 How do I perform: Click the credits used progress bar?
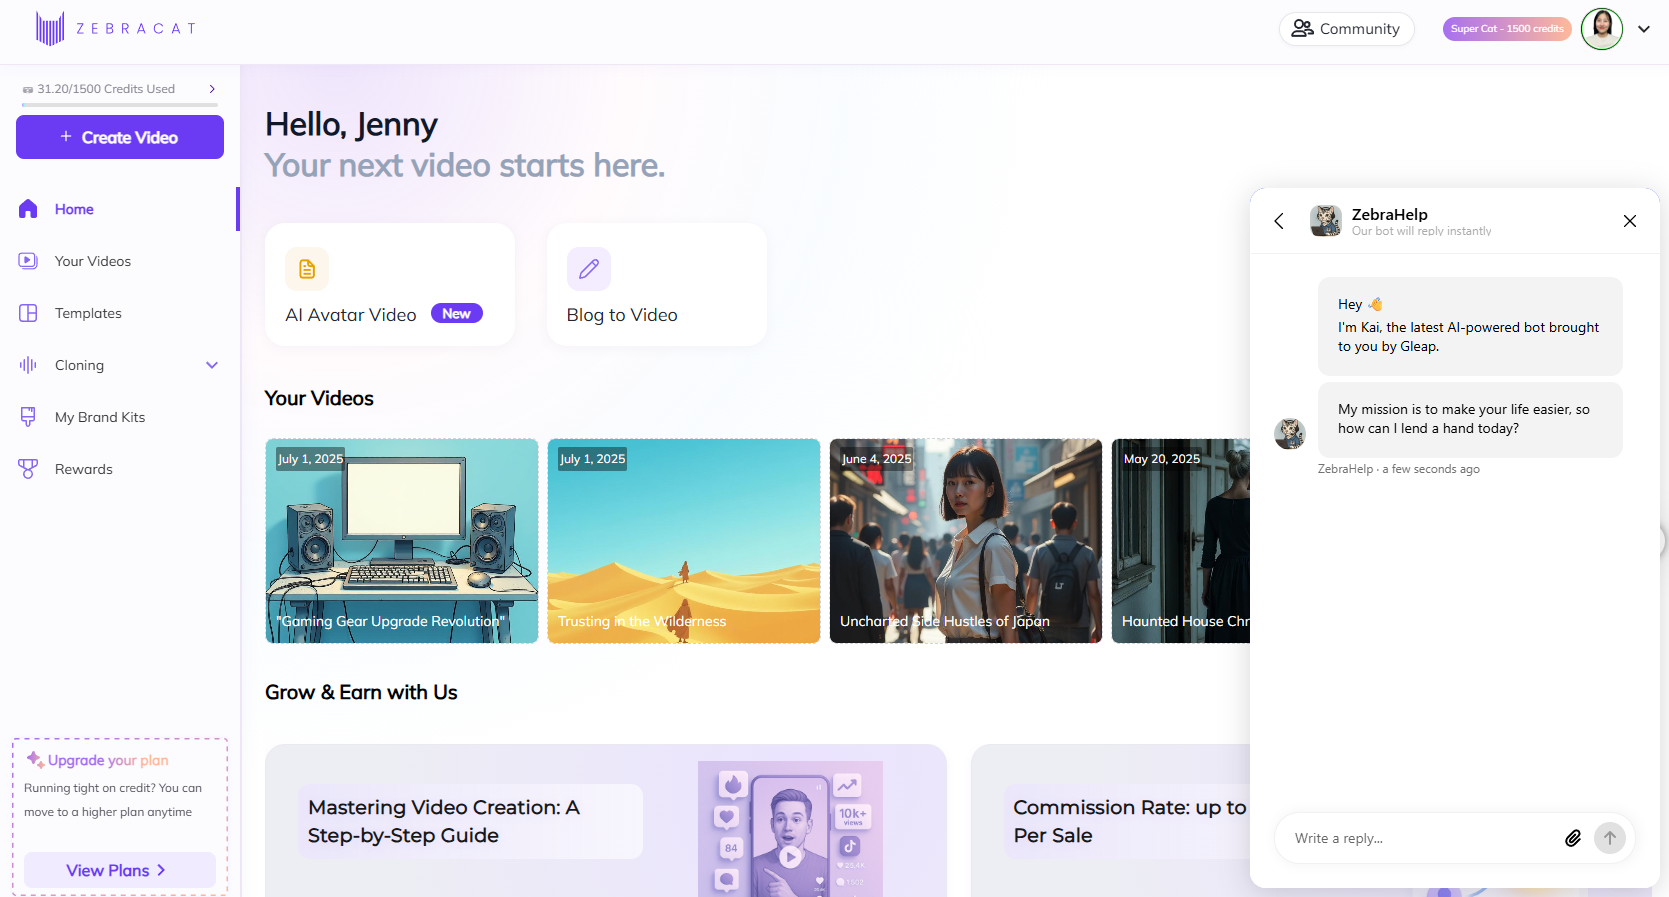point(120,104)
